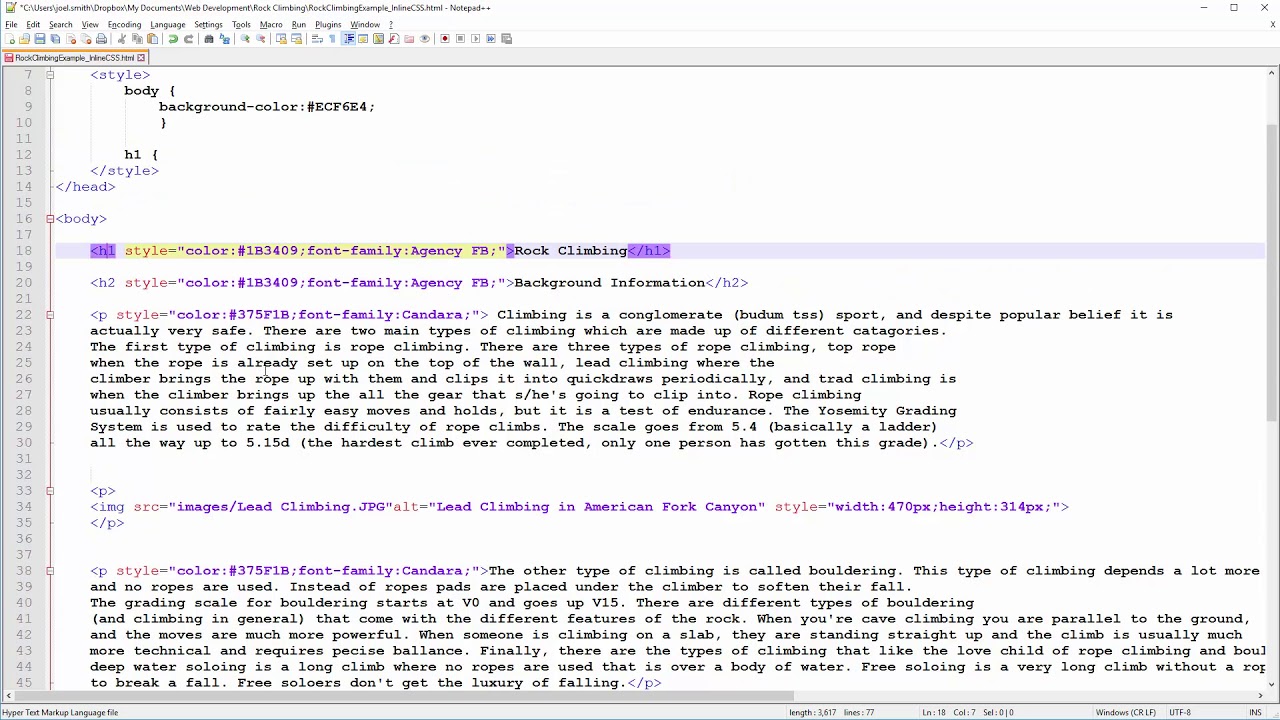This screenshot has width=1280, height=720.
Task: Click the file monitoring eye icon
Action: point(425,39)
